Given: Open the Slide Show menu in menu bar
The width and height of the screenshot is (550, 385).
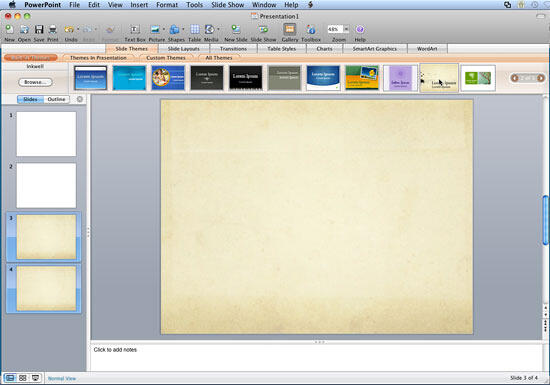Looking at the screenshot, I should click(x=227, y=5).
